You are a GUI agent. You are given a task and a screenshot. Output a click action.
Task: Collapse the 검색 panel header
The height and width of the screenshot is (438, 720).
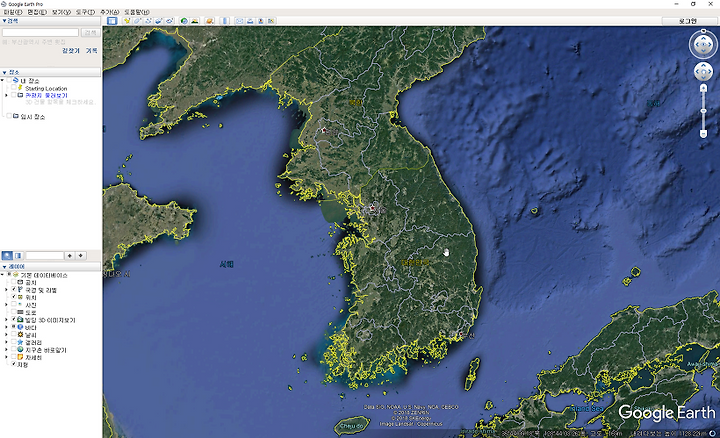point(51,21)
